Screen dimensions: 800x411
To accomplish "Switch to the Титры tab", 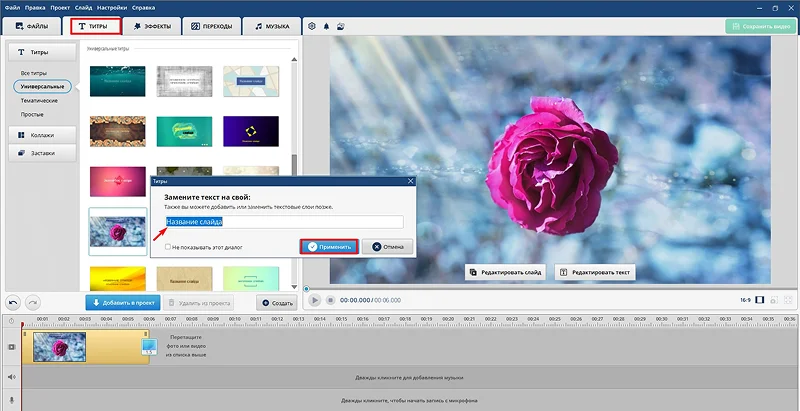I will pyautogui.click(x=95, y=26).
